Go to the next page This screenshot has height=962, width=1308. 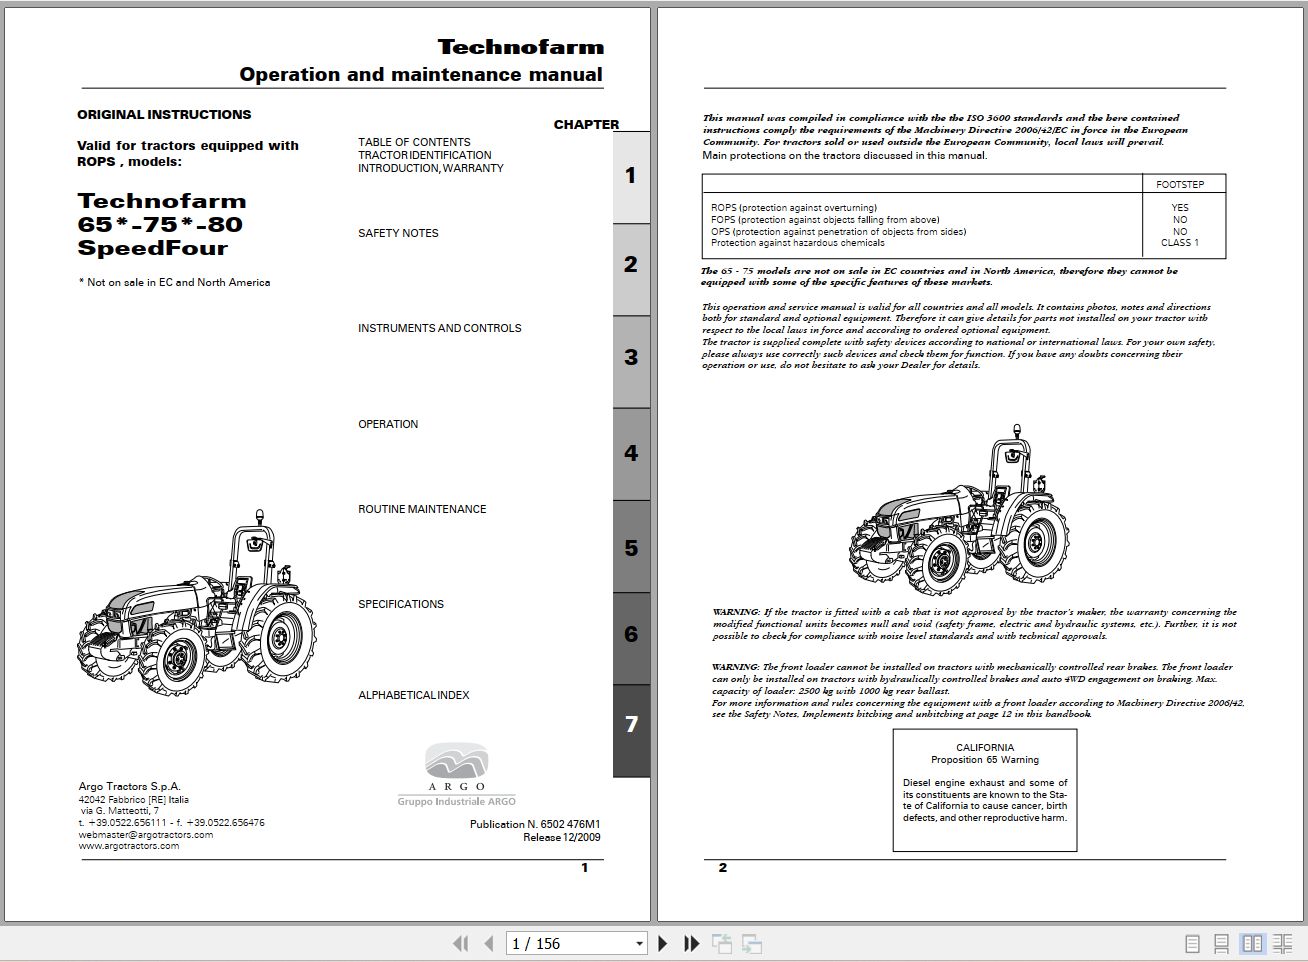point(662,943)
